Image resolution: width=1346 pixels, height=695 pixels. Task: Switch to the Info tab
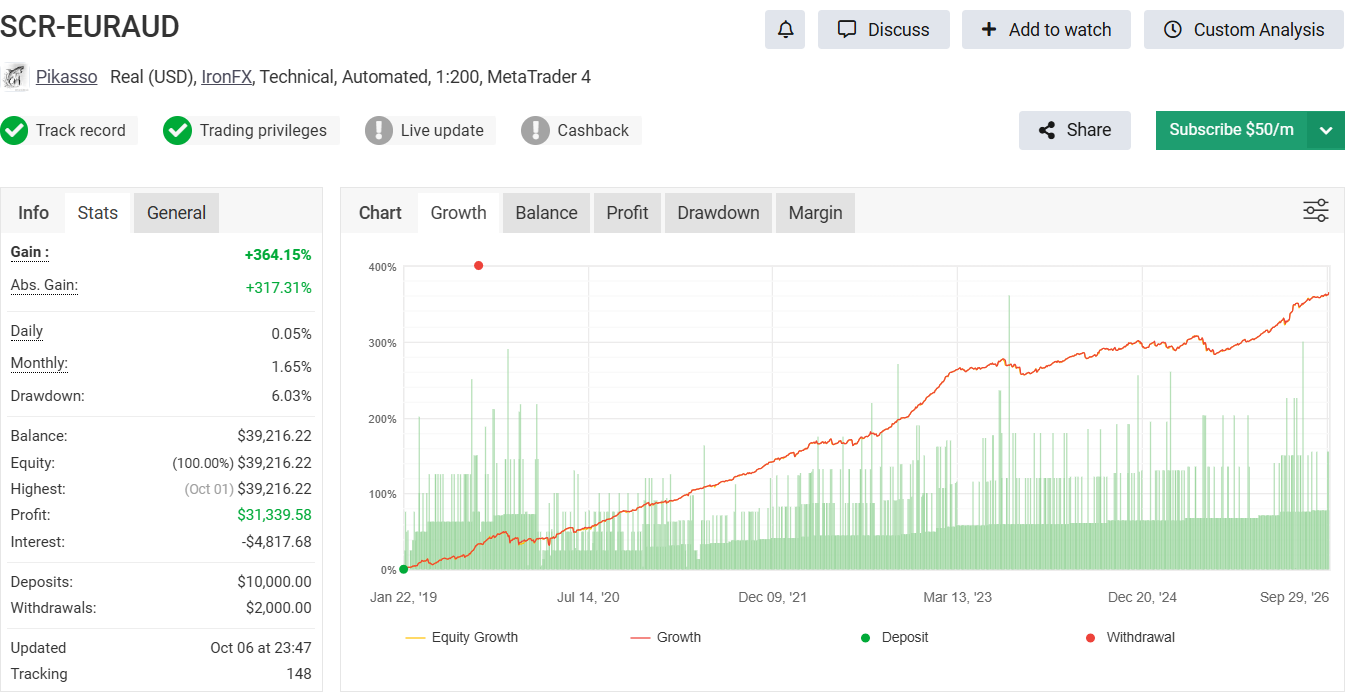point(33,212)
